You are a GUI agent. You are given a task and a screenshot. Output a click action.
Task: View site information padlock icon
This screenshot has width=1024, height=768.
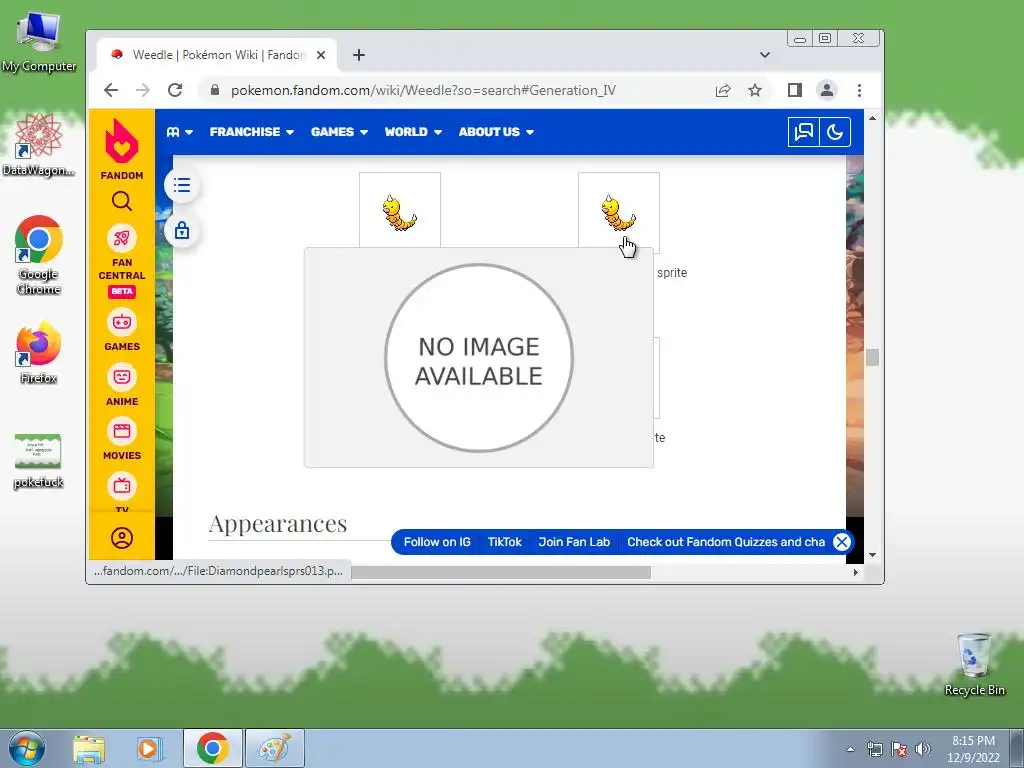(x=215, y=90)
